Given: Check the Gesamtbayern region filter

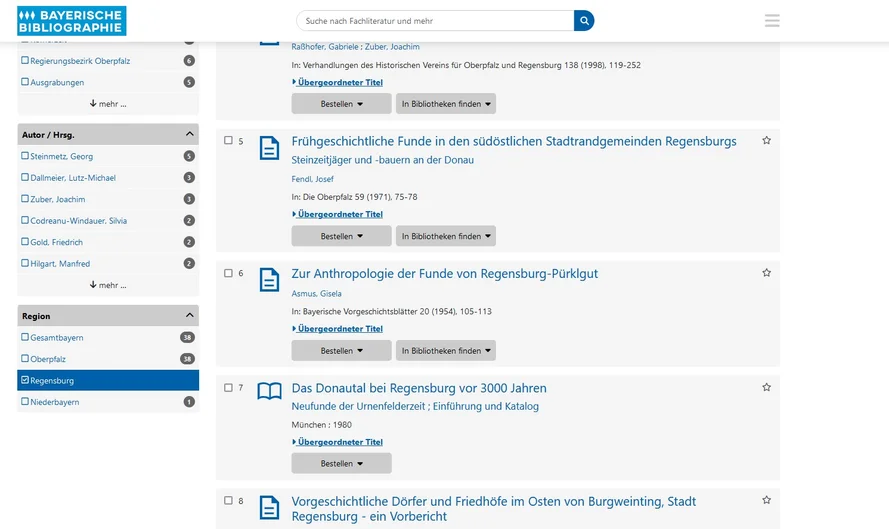Looking at the screenshot, I should pos(25,337).
